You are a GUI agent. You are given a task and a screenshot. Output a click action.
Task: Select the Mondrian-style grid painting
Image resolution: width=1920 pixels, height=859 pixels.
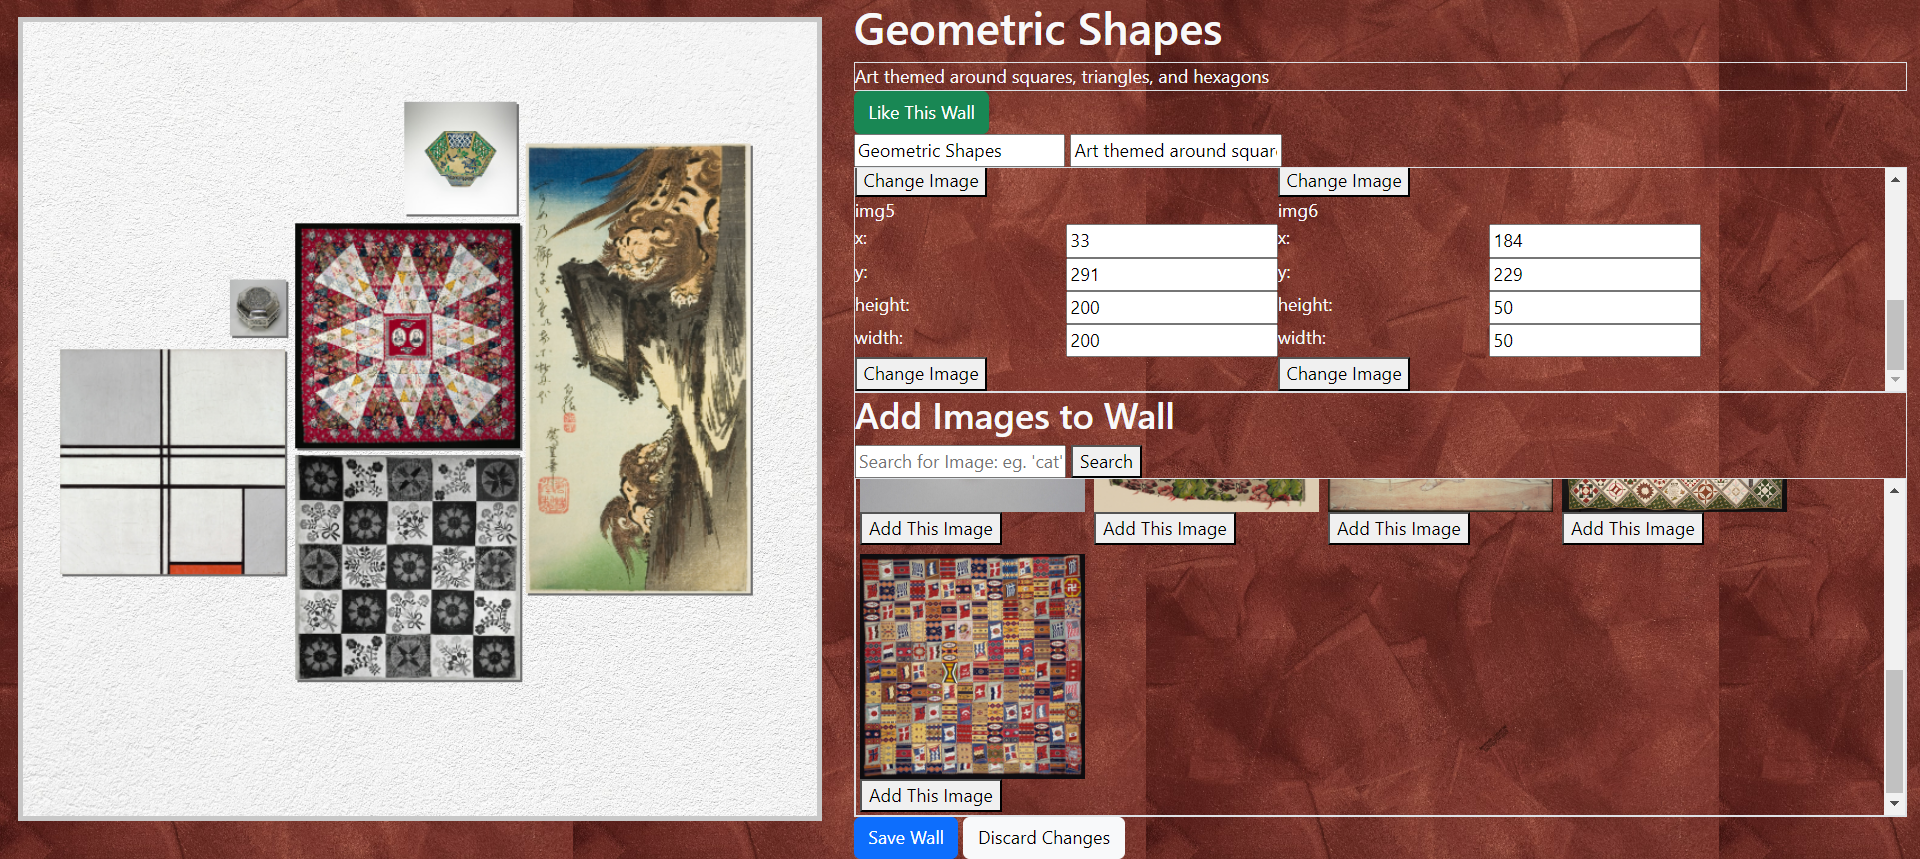coord(173,462)
